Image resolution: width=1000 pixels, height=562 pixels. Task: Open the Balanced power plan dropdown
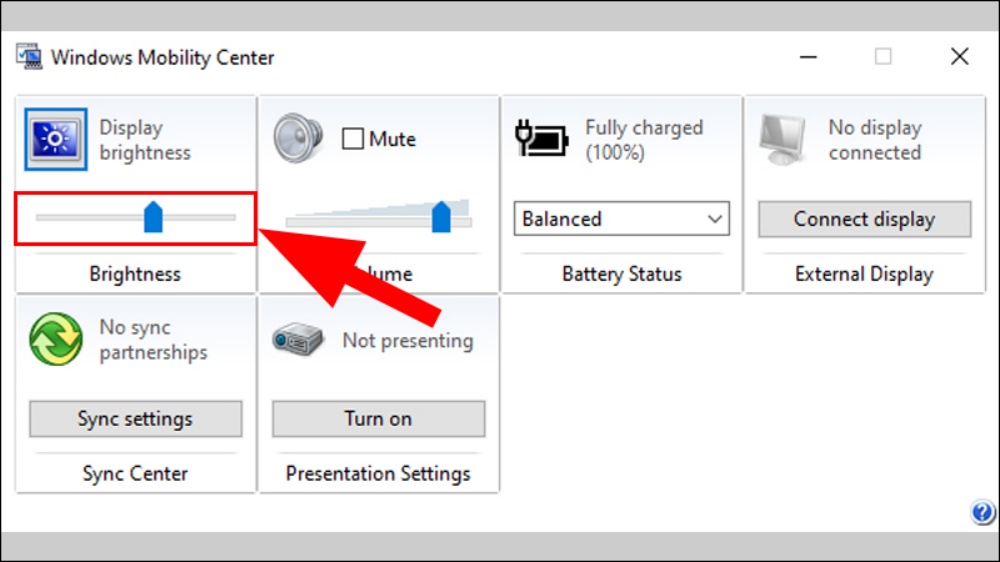point(622,219)
